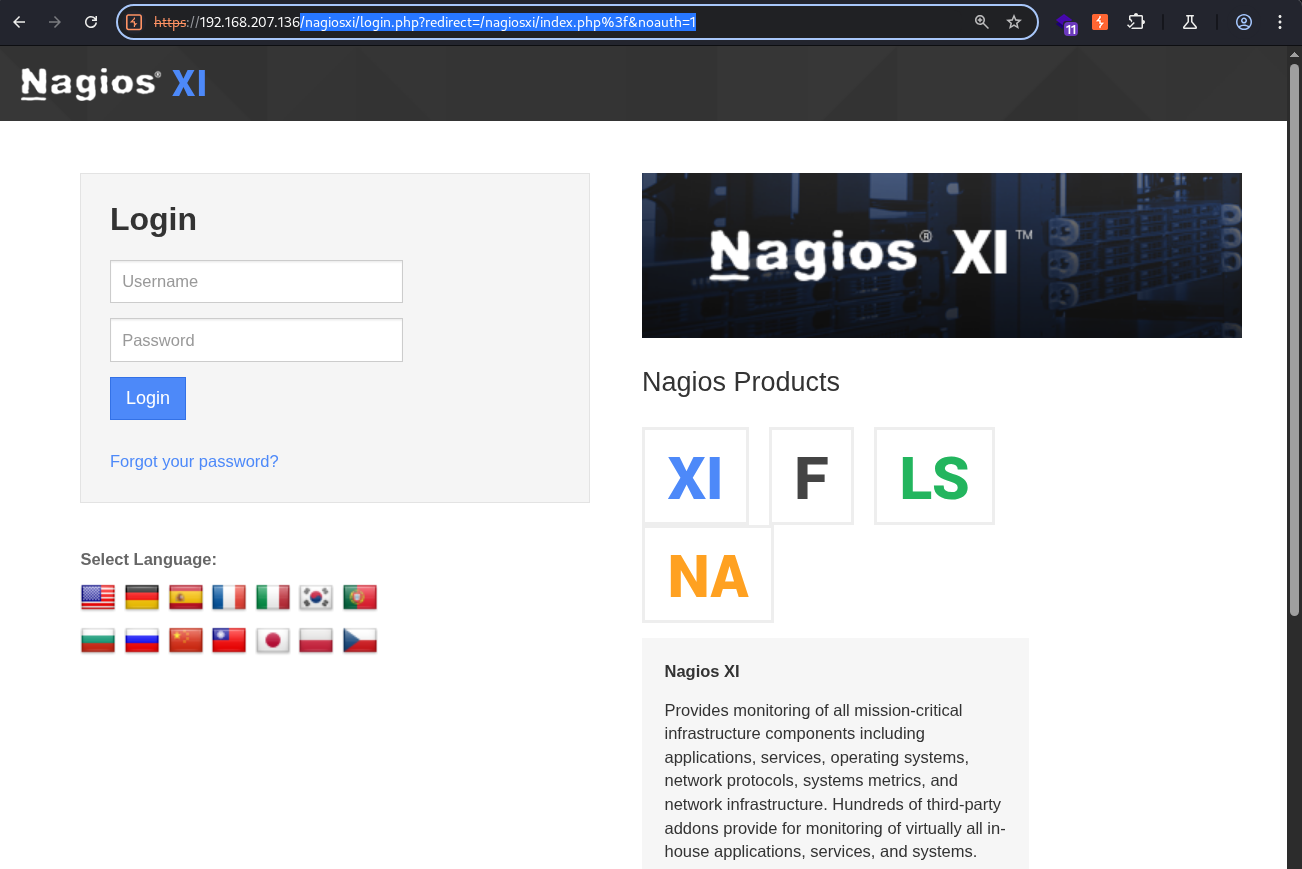The width and height of the screenshot is (1302, 869).
Task: Select Chinese using the China flag
Action: [186, 640]
